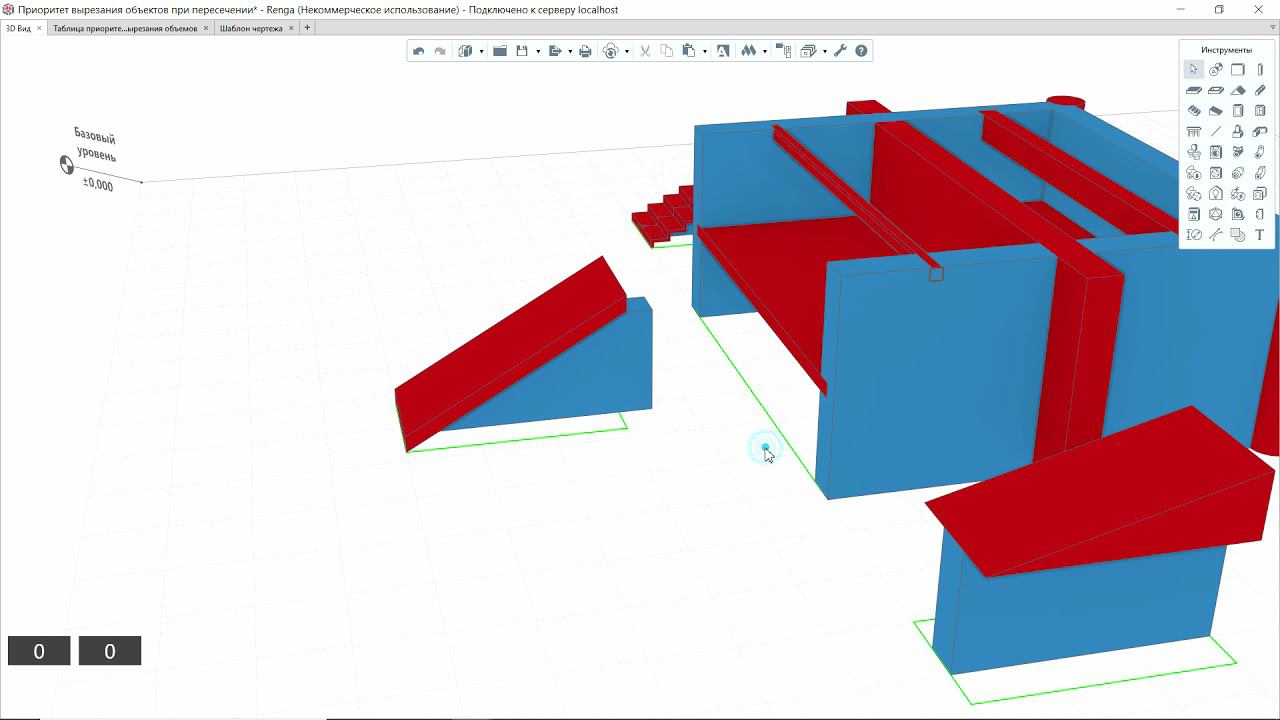Cut selection with the scissors icon
1280x720 pixels.
coord(645,51)
